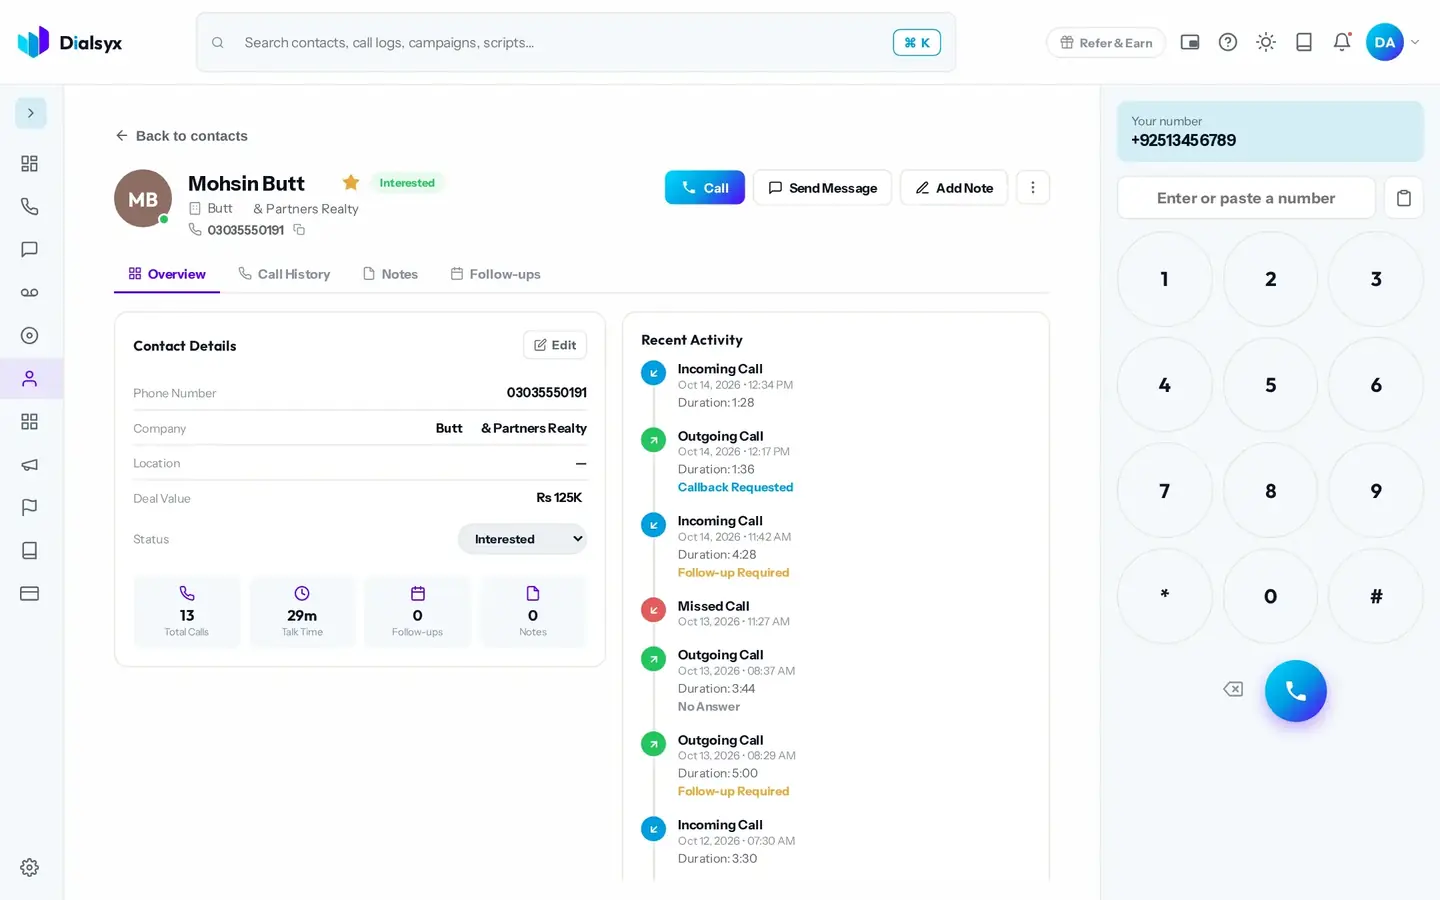Click the backspace delete icon in dialer

pos(1233,689)
